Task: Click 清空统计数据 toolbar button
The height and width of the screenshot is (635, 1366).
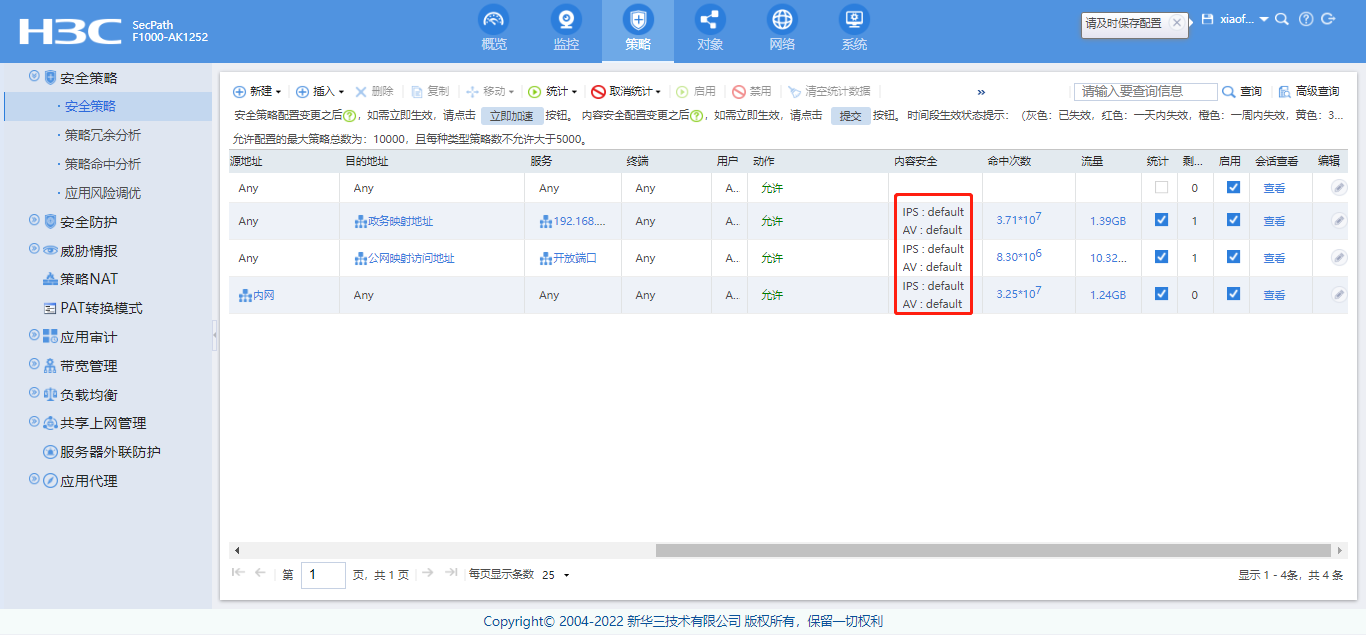Action: (x=830, y=91)
